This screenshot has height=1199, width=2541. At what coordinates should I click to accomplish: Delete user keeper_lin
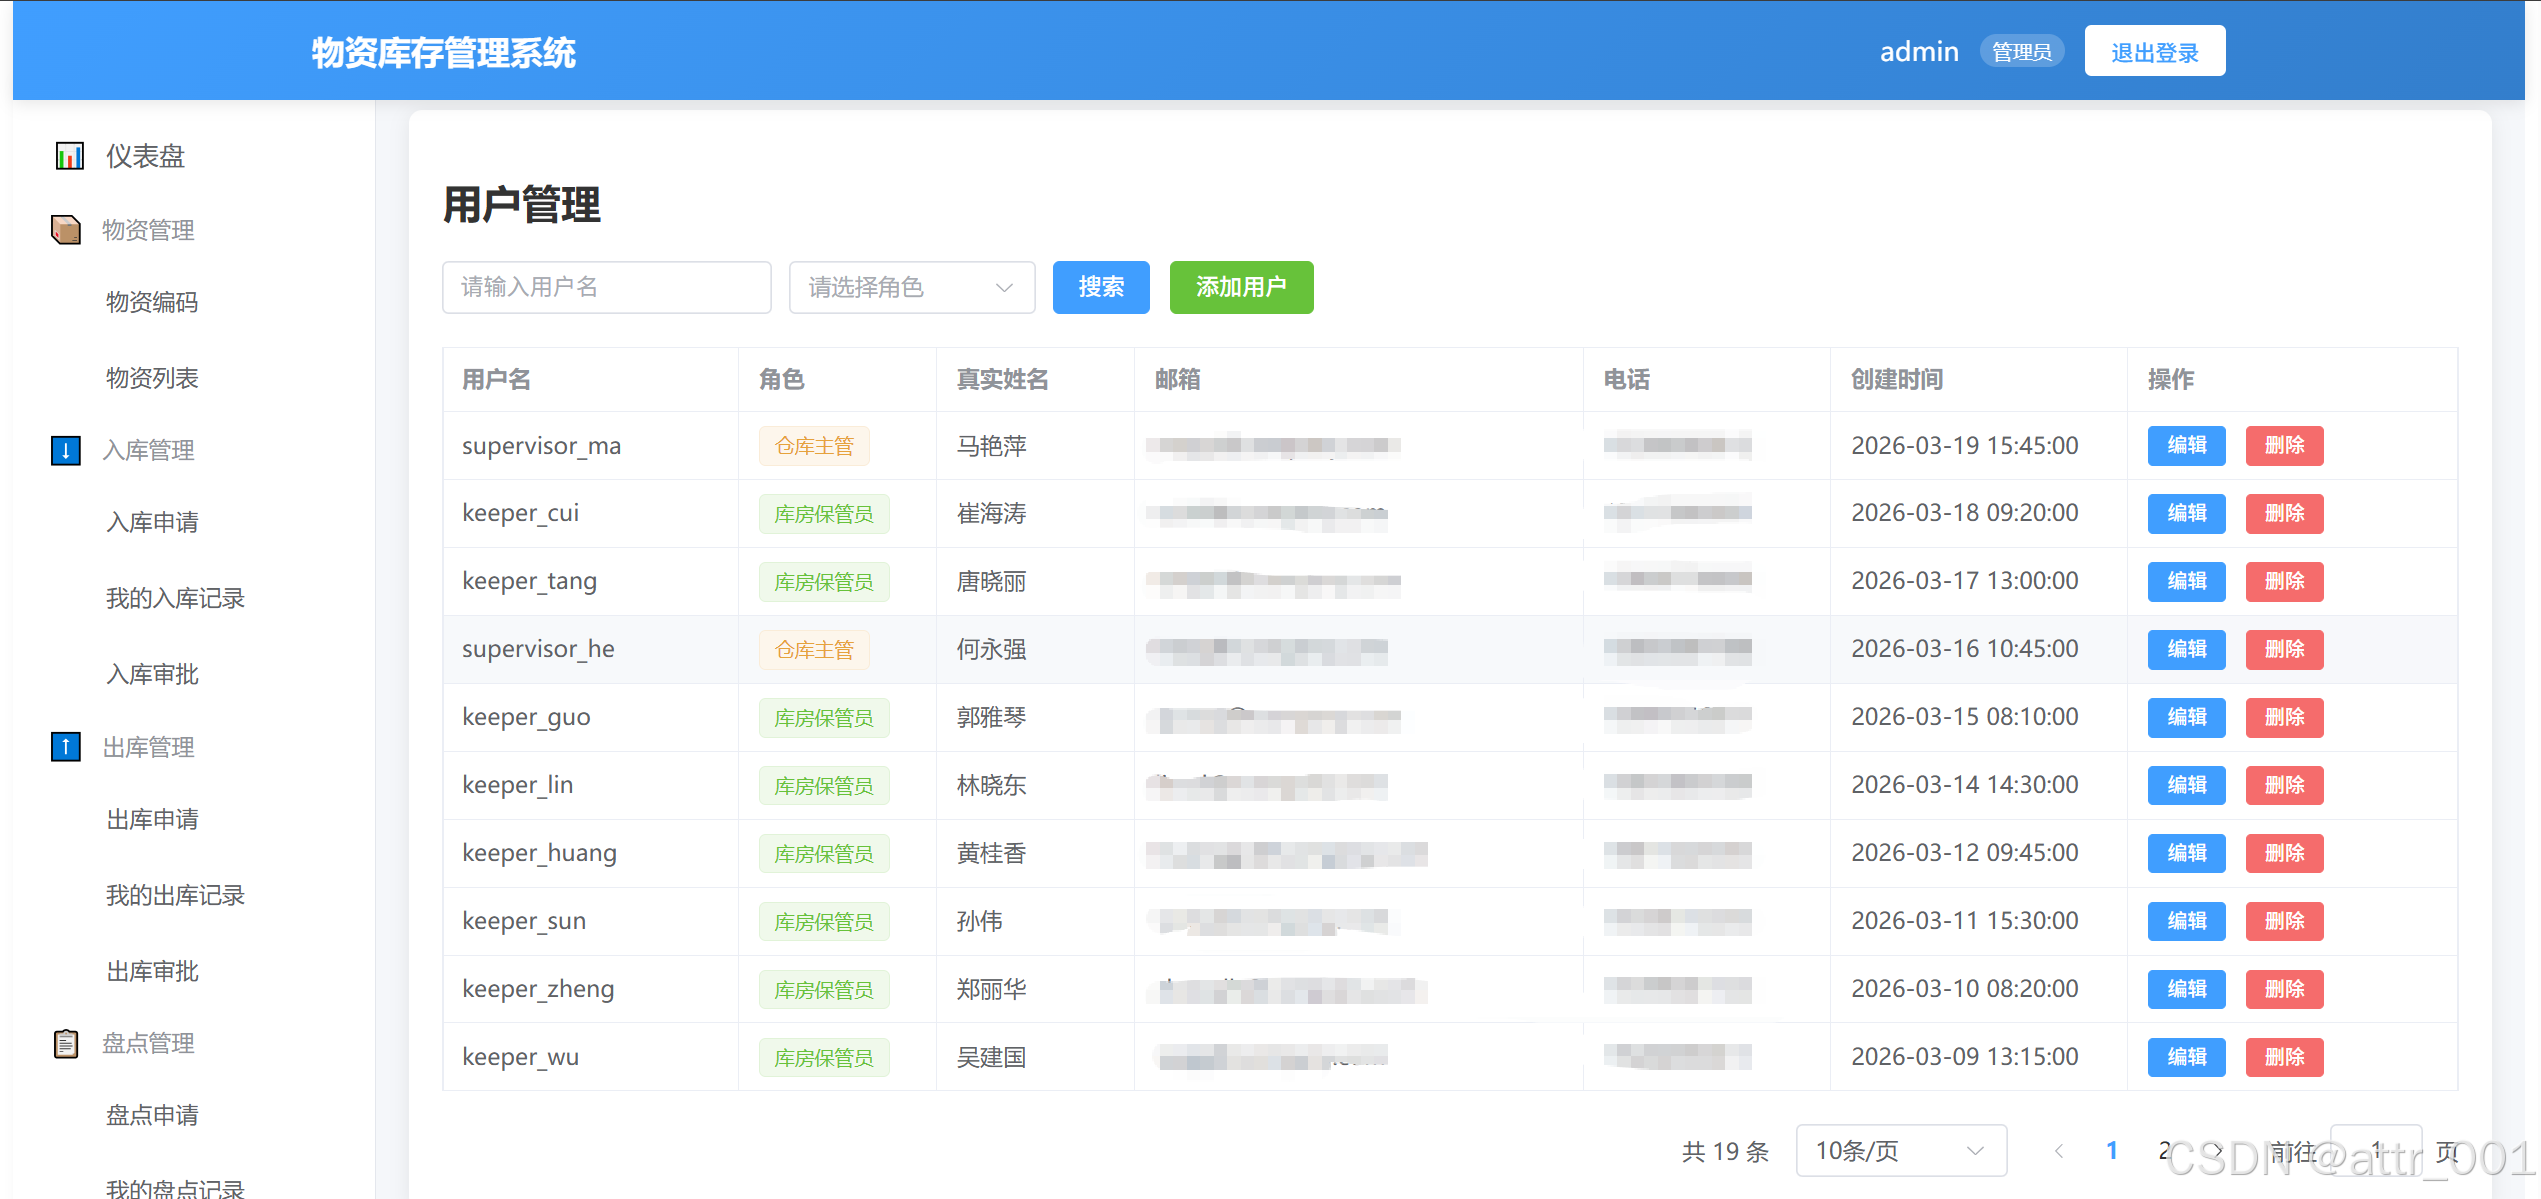click(x=2284, y=786)
